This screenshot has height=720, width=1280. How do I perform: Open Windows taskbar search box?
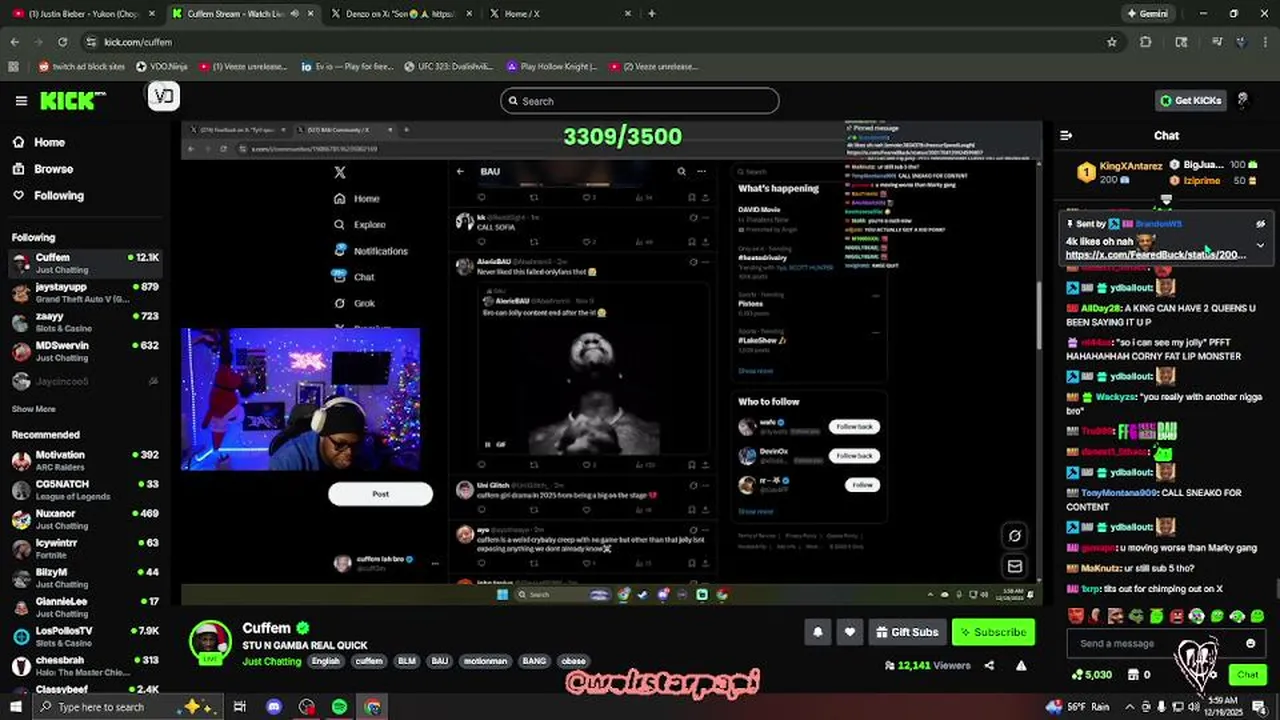(x=127, y=707)
